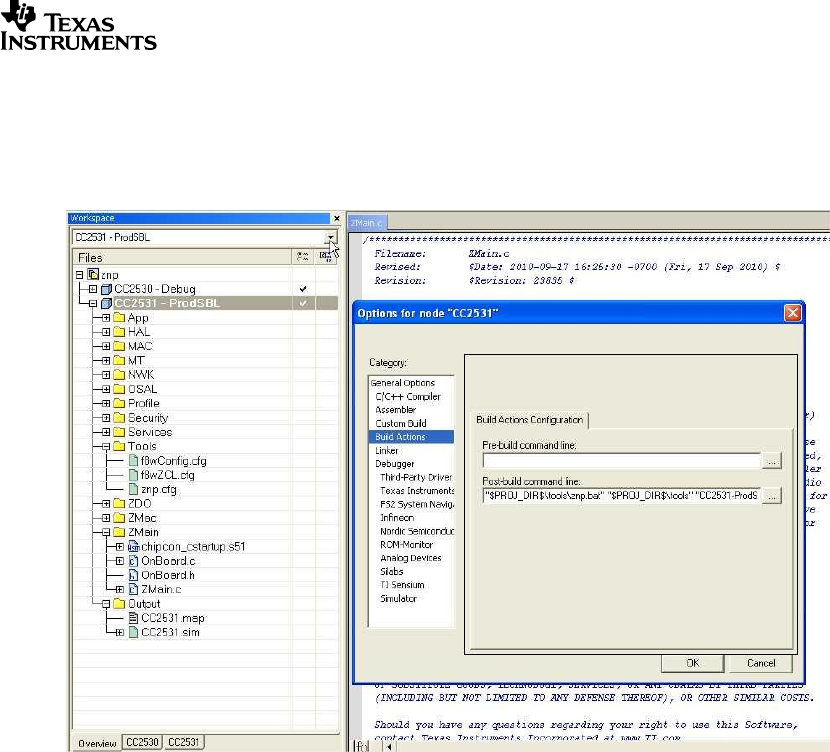Screen dimensions: 830x752
Task: Expand the CC2530 - Debug project node
Action: coord(93,289)
